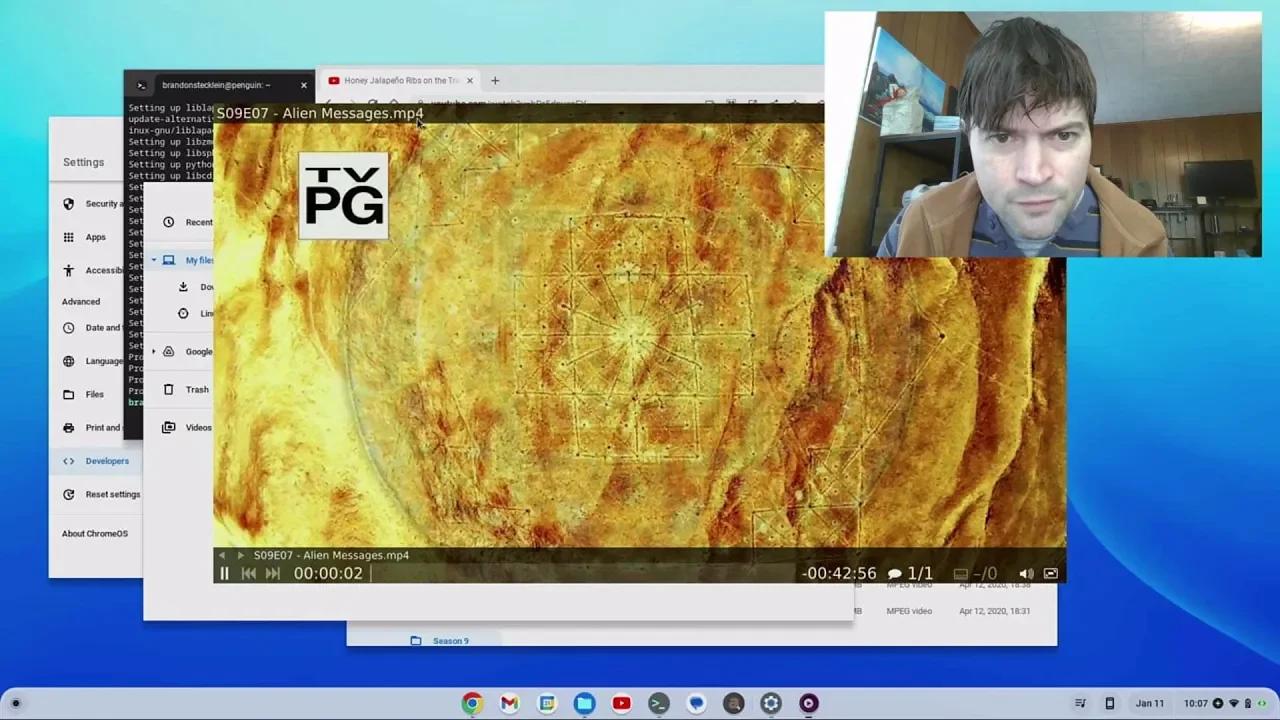Expand the Advanced section in Settings
1280x720 pixels.
81,301
